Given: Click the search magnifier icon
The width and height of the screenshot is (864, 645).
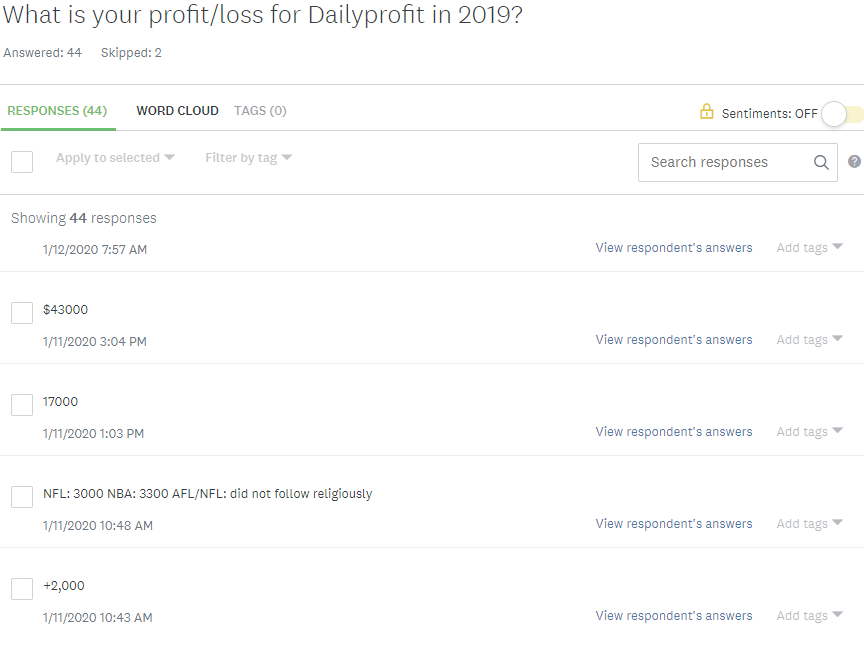Looking at the screenshot, I should point(821,162).
